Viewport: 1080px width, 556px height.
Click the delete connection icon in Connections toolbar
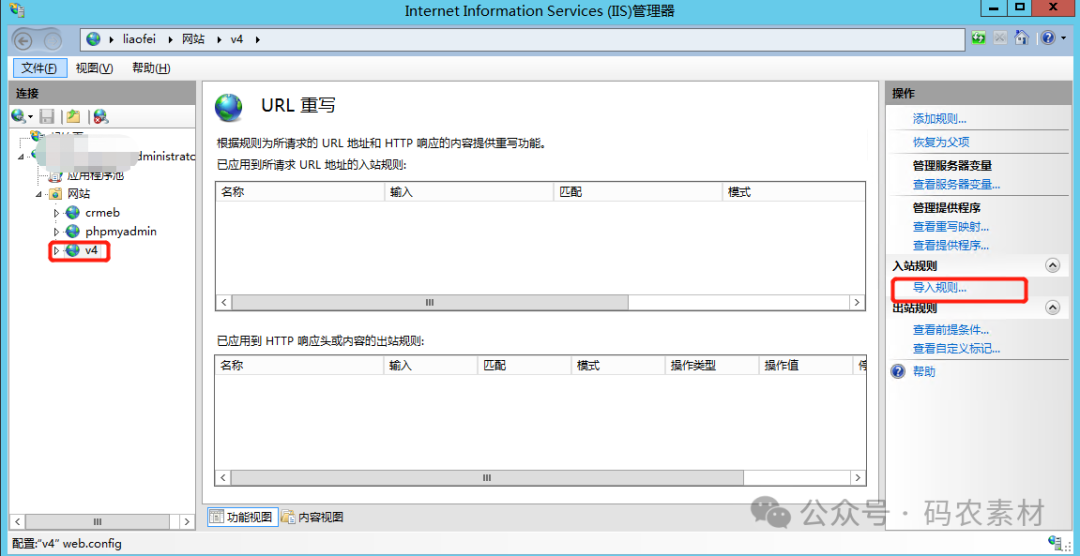pyautogui.click(x=101, y=116)
